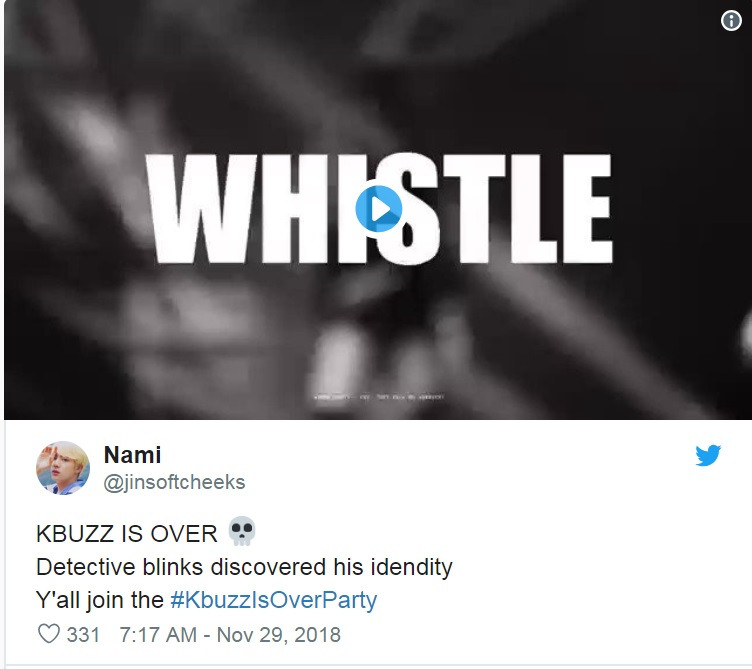Click the info icon on the video
The height and width of the screenshot is (669, 752).
(731, 21)
